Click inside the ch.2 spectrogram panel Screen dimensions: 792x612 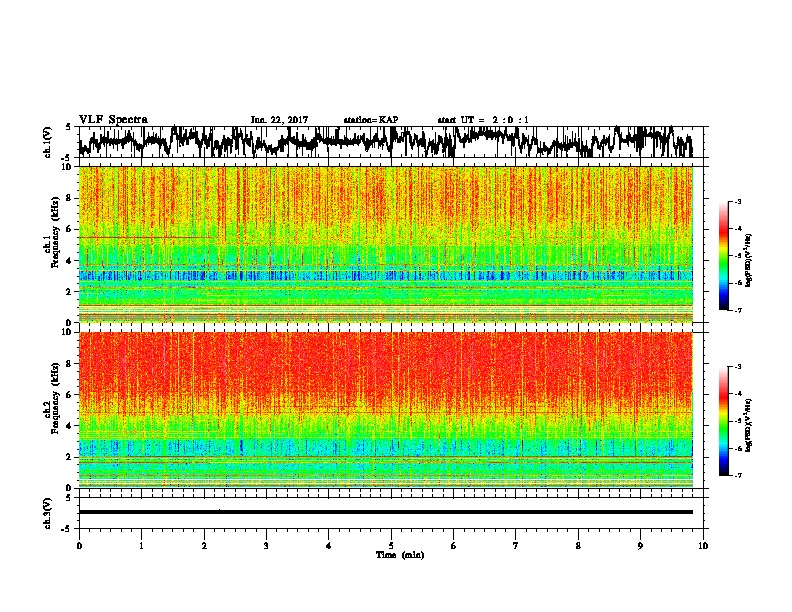coord(385,410)
